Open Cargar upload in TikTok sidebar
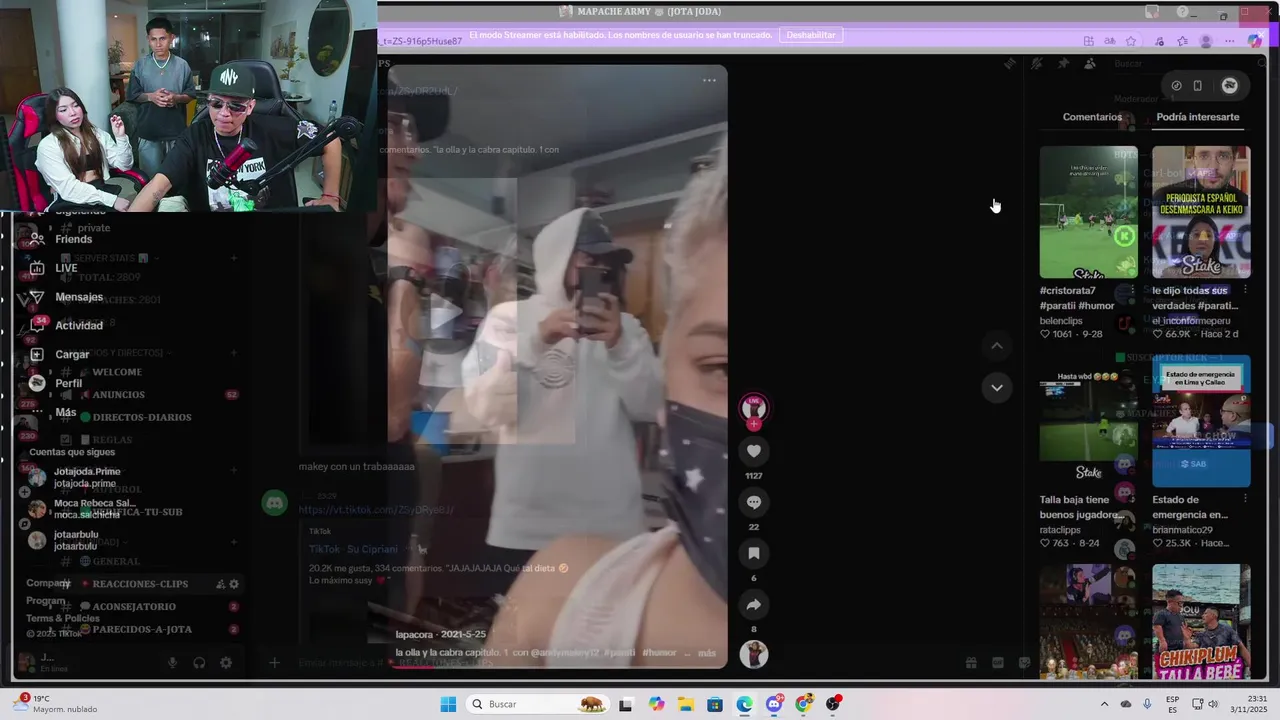The width and height of the screenshot is (1280, 720). [x=60, y=354]
